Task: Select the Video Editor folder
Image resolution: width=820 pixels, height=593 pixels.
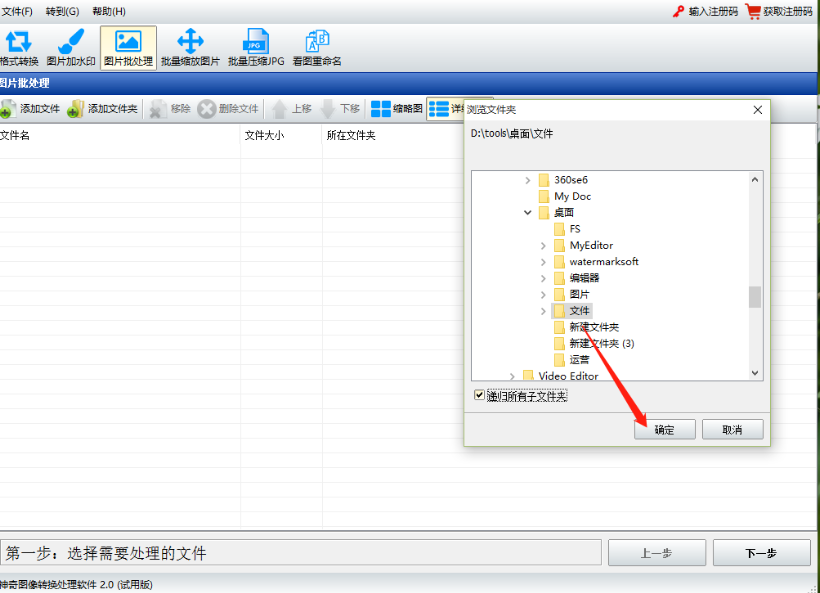Action: tap(561, 376)
